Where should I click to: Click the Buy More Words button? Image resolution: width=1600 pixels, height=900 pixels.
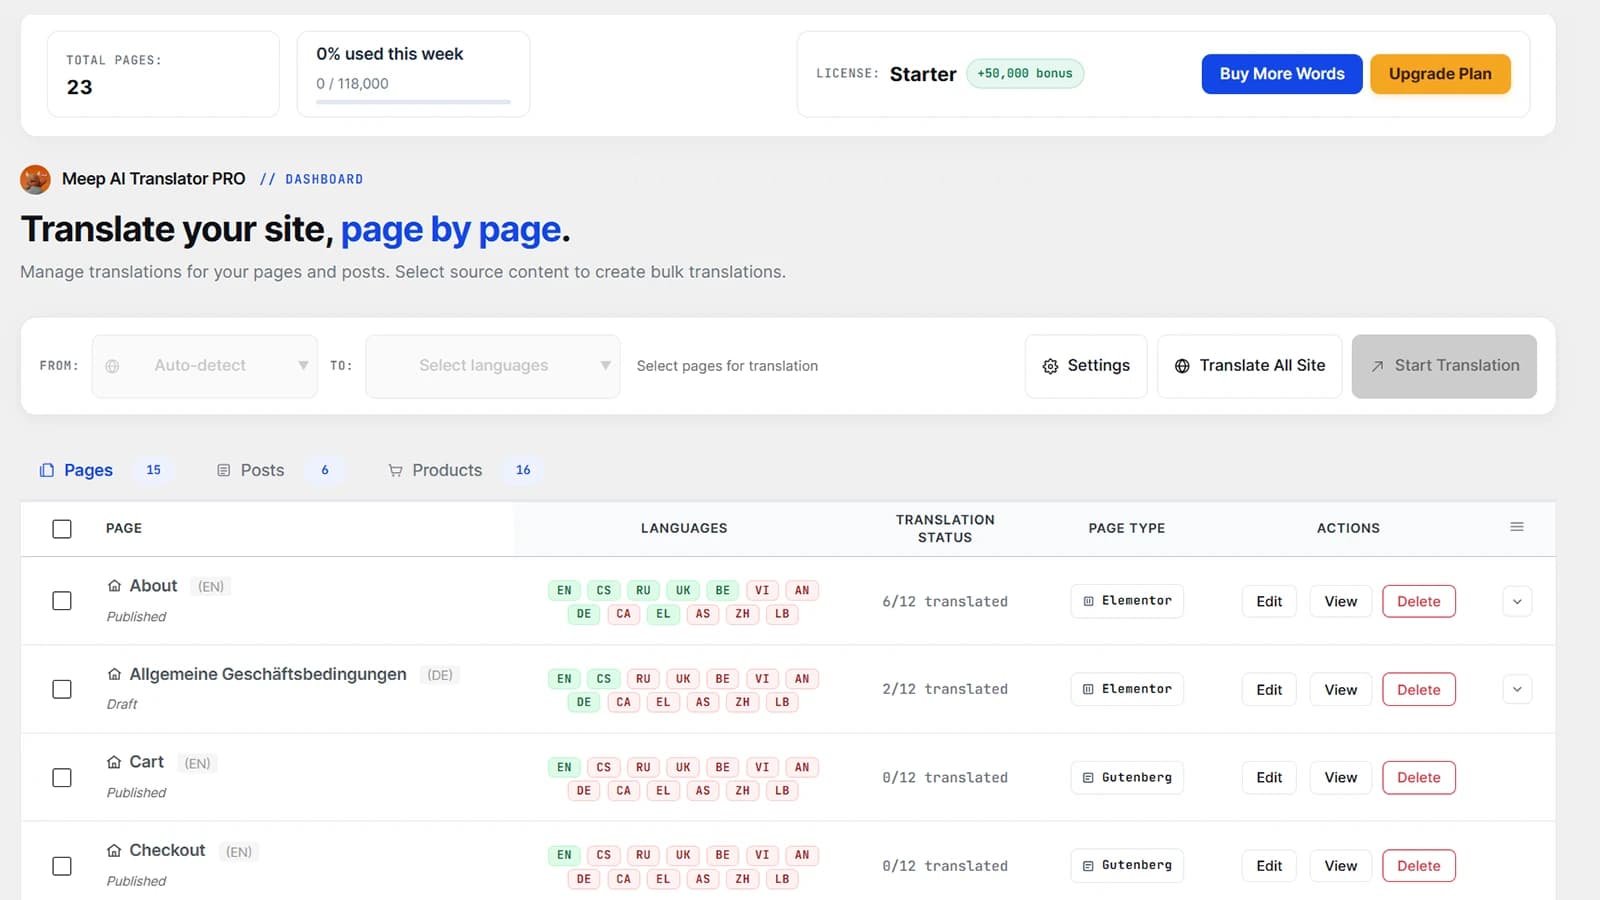tap(1282, 74)
